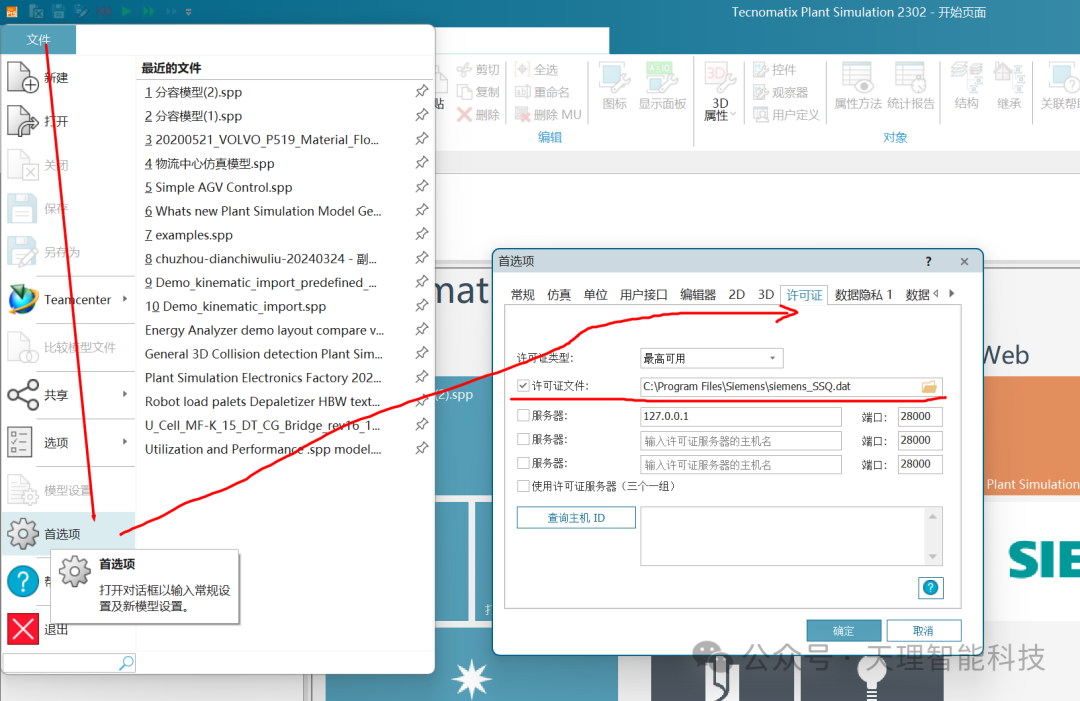Enable the 127.0.0.1 服务器 checkbox
The width and height of the screenshot is (1080, 701).
523,415
